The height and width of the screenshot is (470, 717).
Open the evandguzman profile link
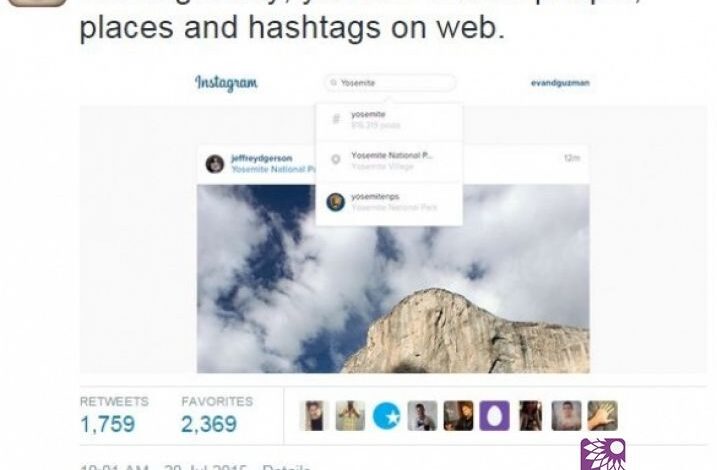click(x=560, y=83)
